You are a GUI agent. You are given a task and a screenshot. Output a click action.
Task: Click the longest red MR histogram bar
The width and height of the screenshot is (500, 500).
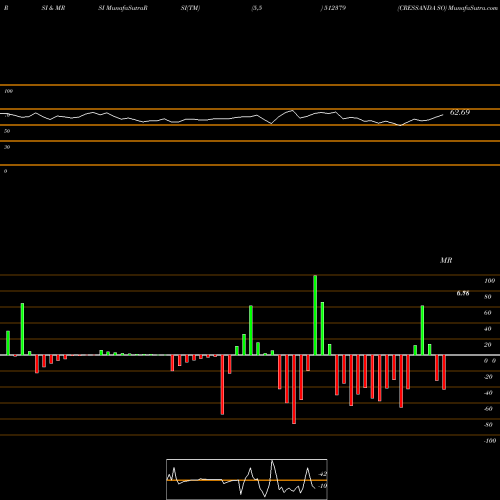(x=294, y=389)
